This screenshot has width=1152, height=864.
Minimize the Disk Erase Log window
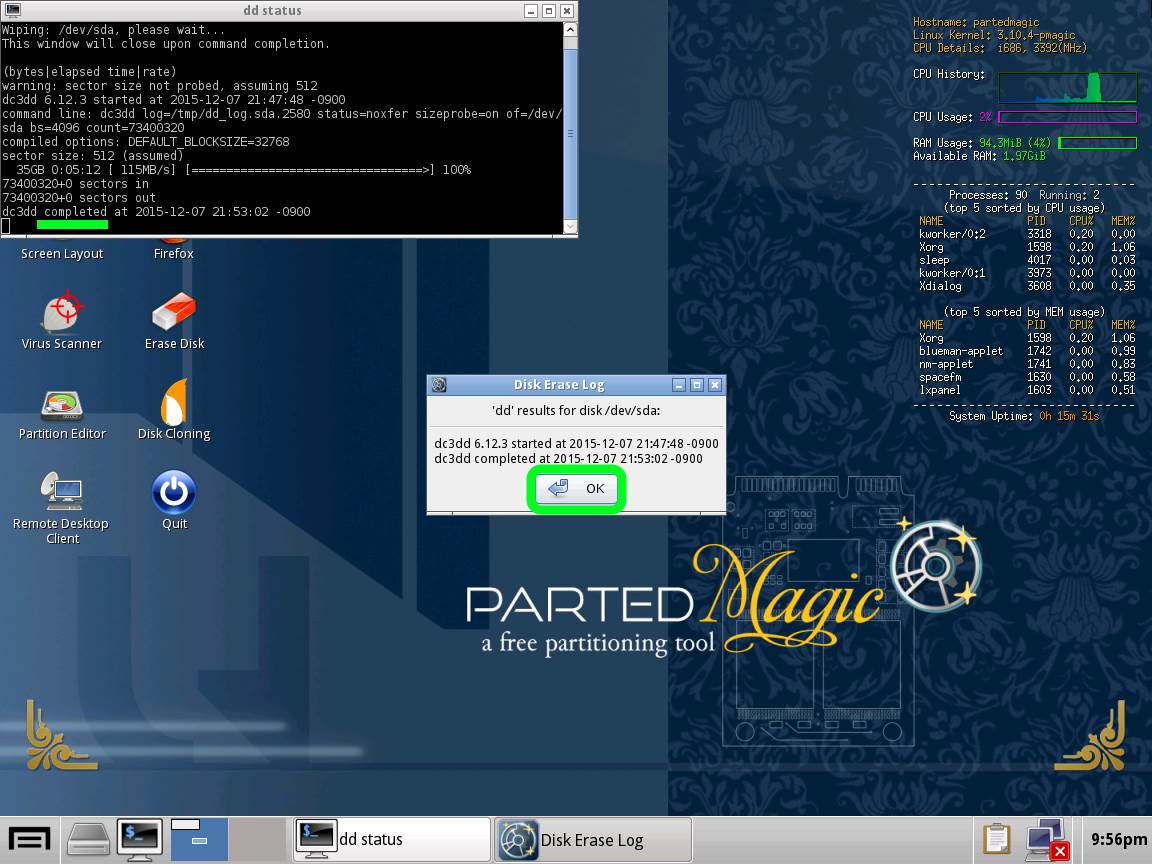tap(680, 385)
